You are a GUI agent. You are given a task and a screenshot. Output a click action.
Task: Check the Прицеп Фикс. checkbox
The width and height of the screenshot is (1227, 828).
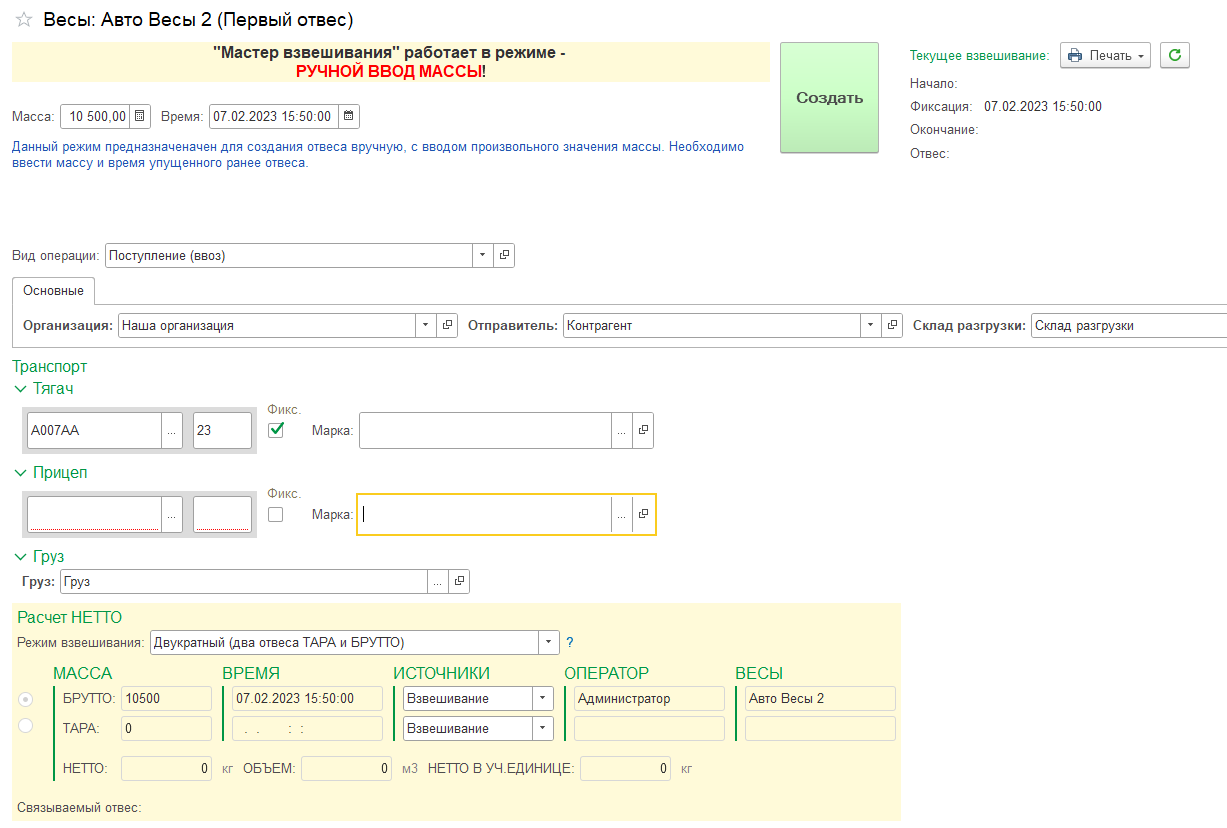276,514
